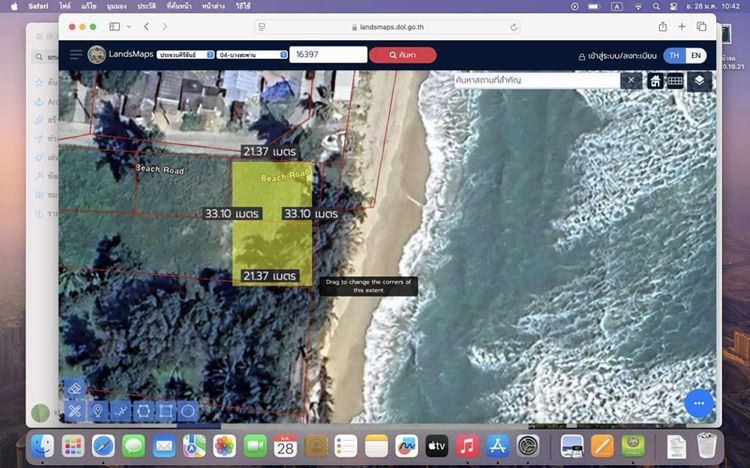
Task: Open the LandsMaps hamburger menu
Action: tap(76, 54)
